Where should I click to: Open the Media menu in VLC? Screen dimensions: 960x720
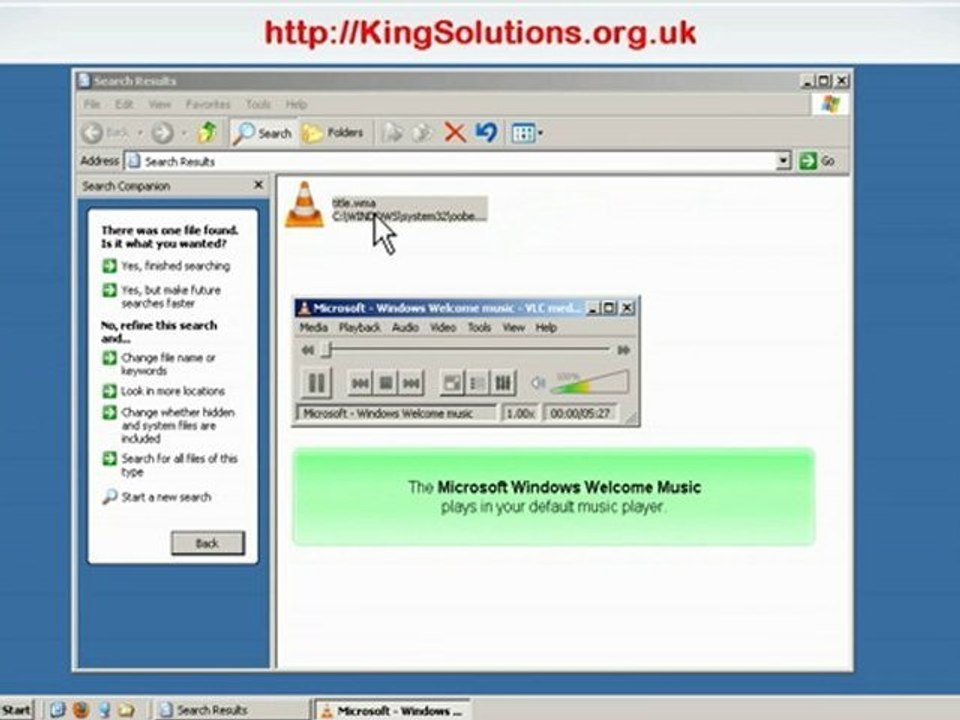pos(313,328)
